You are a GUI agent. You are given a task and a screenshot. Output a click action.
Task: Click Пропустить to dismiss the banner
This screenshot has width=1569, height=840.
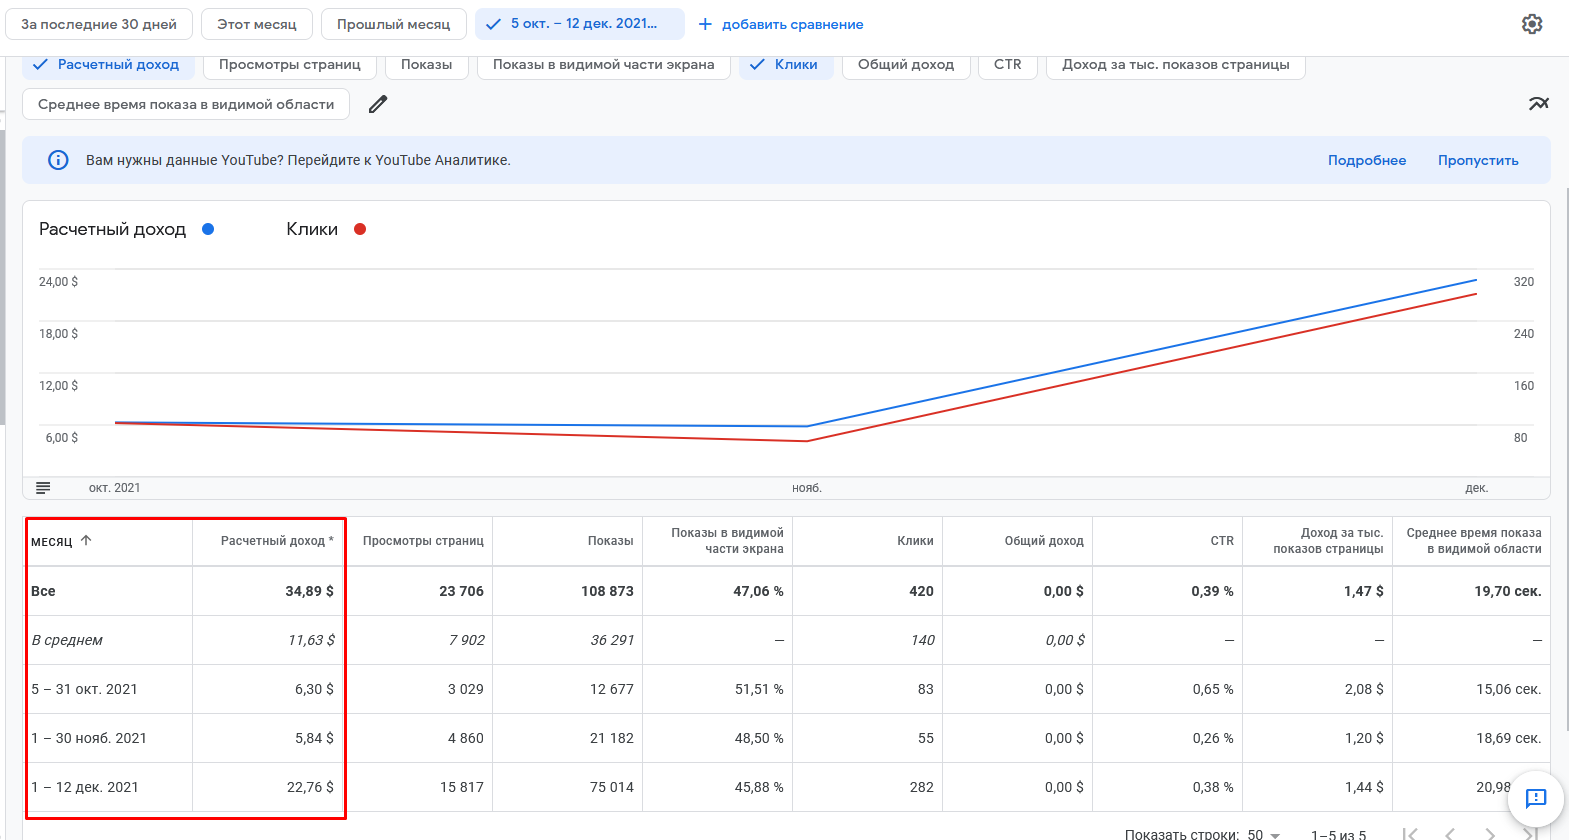(1477, 160)
